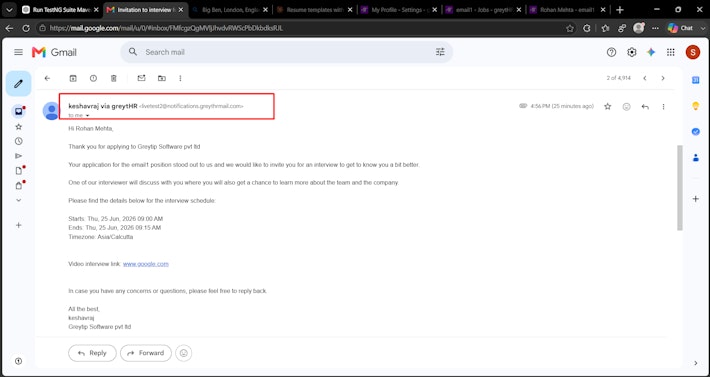Open the www.google.com video interview link
The image size is (710, 377).
[x=146, y=264]
